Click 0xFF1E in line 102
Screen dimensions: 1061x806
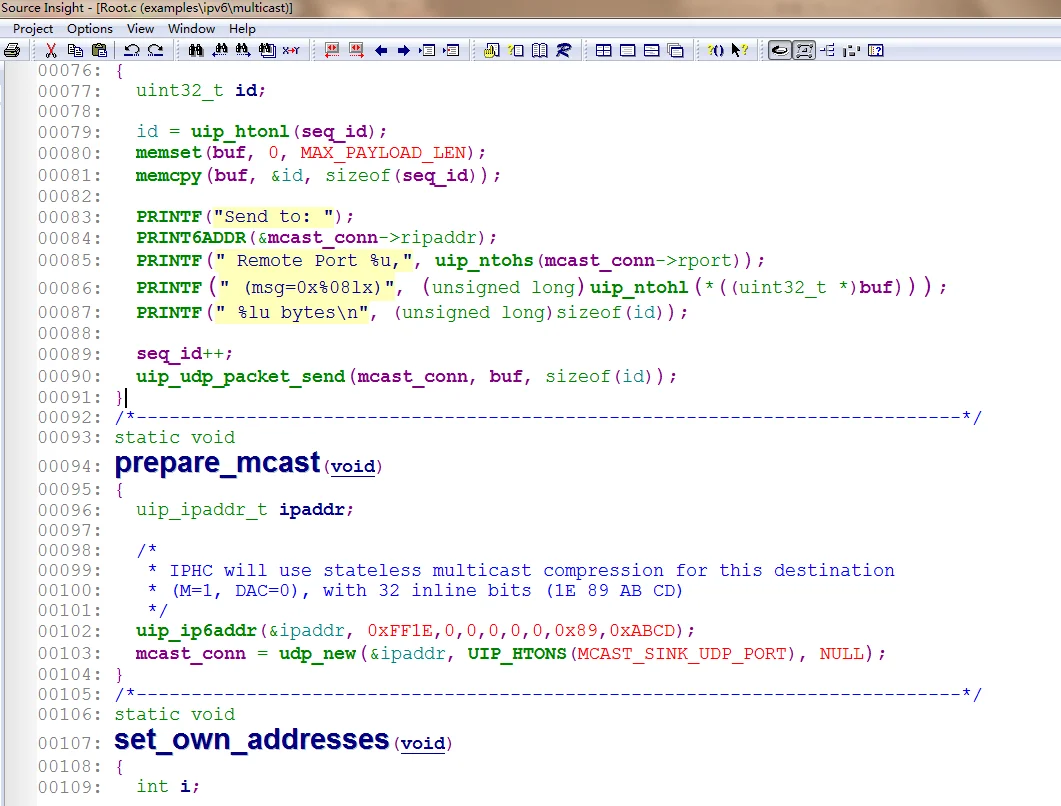pyautogui.click(x=400, y=631)
